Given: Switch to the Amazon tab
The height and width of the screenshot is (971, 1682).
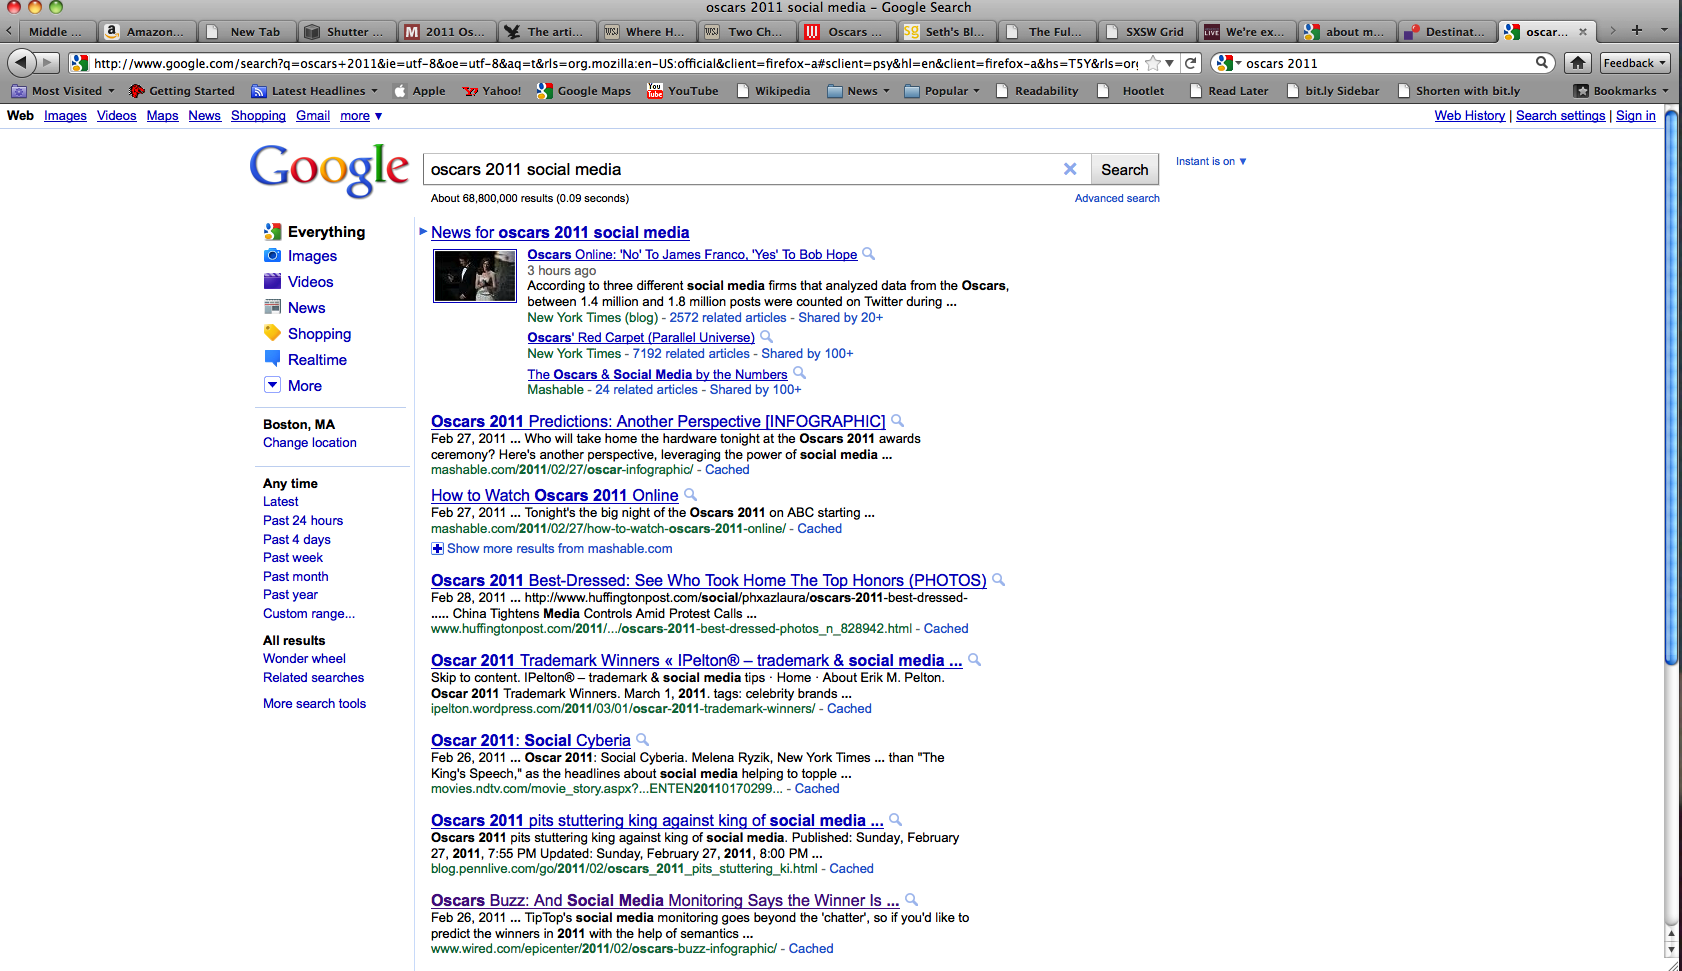Looking at the screenshot, I should click(x=146, y=32).
